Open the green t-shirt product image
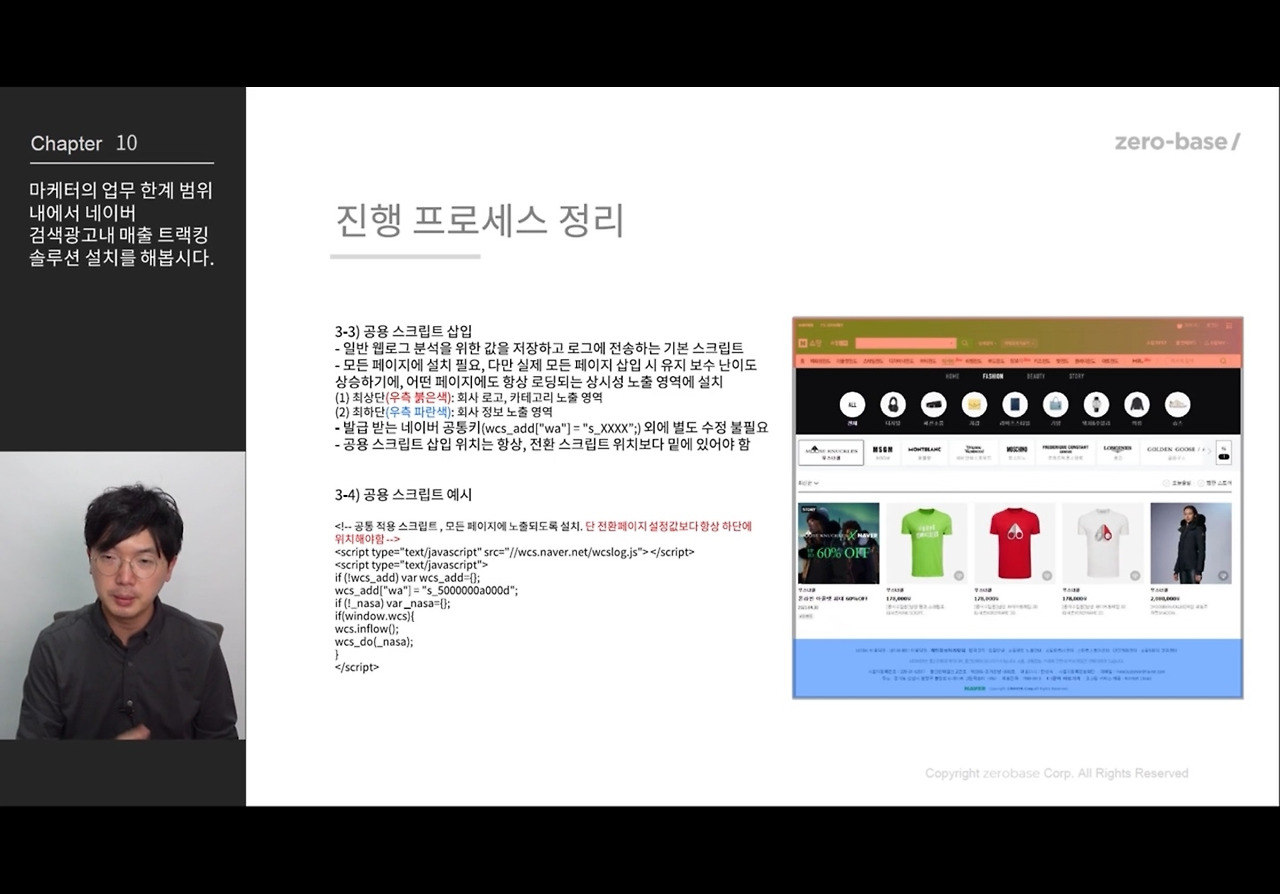This screenshot has width=1280, height=894. coord(926,543)
